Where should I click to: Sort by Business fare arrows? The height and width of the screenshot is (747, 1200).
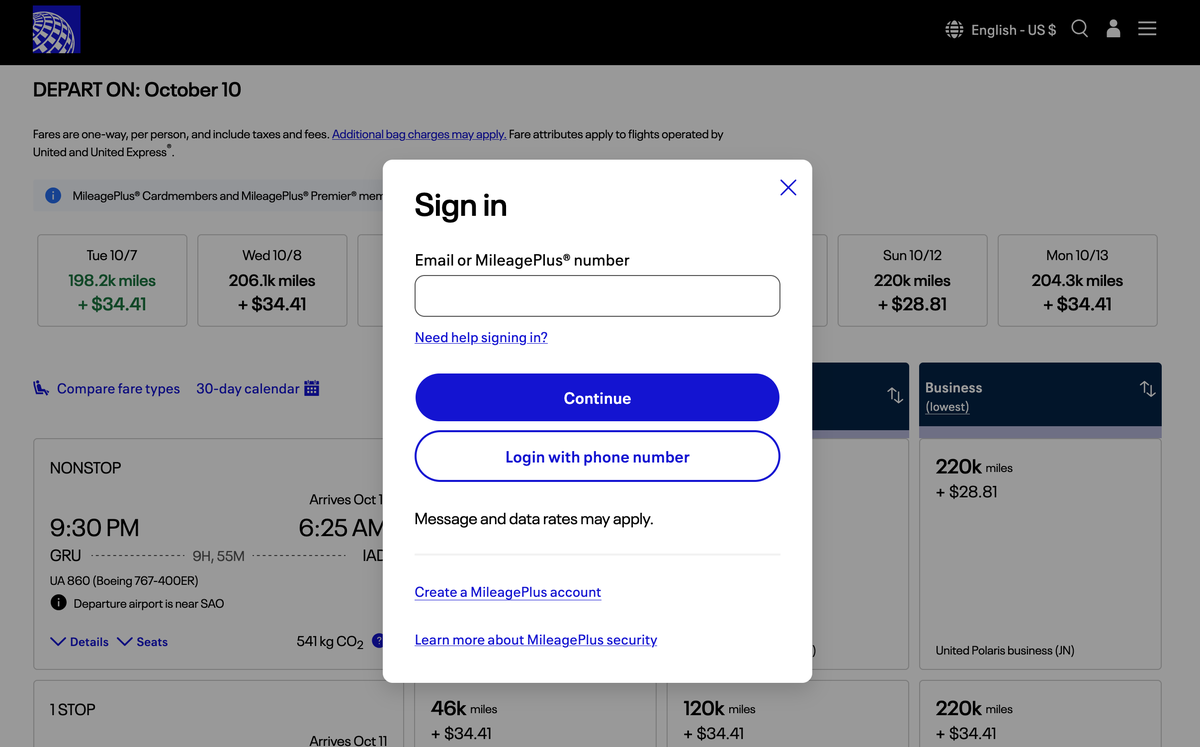pyautogui.click(x=1147, y=388)
